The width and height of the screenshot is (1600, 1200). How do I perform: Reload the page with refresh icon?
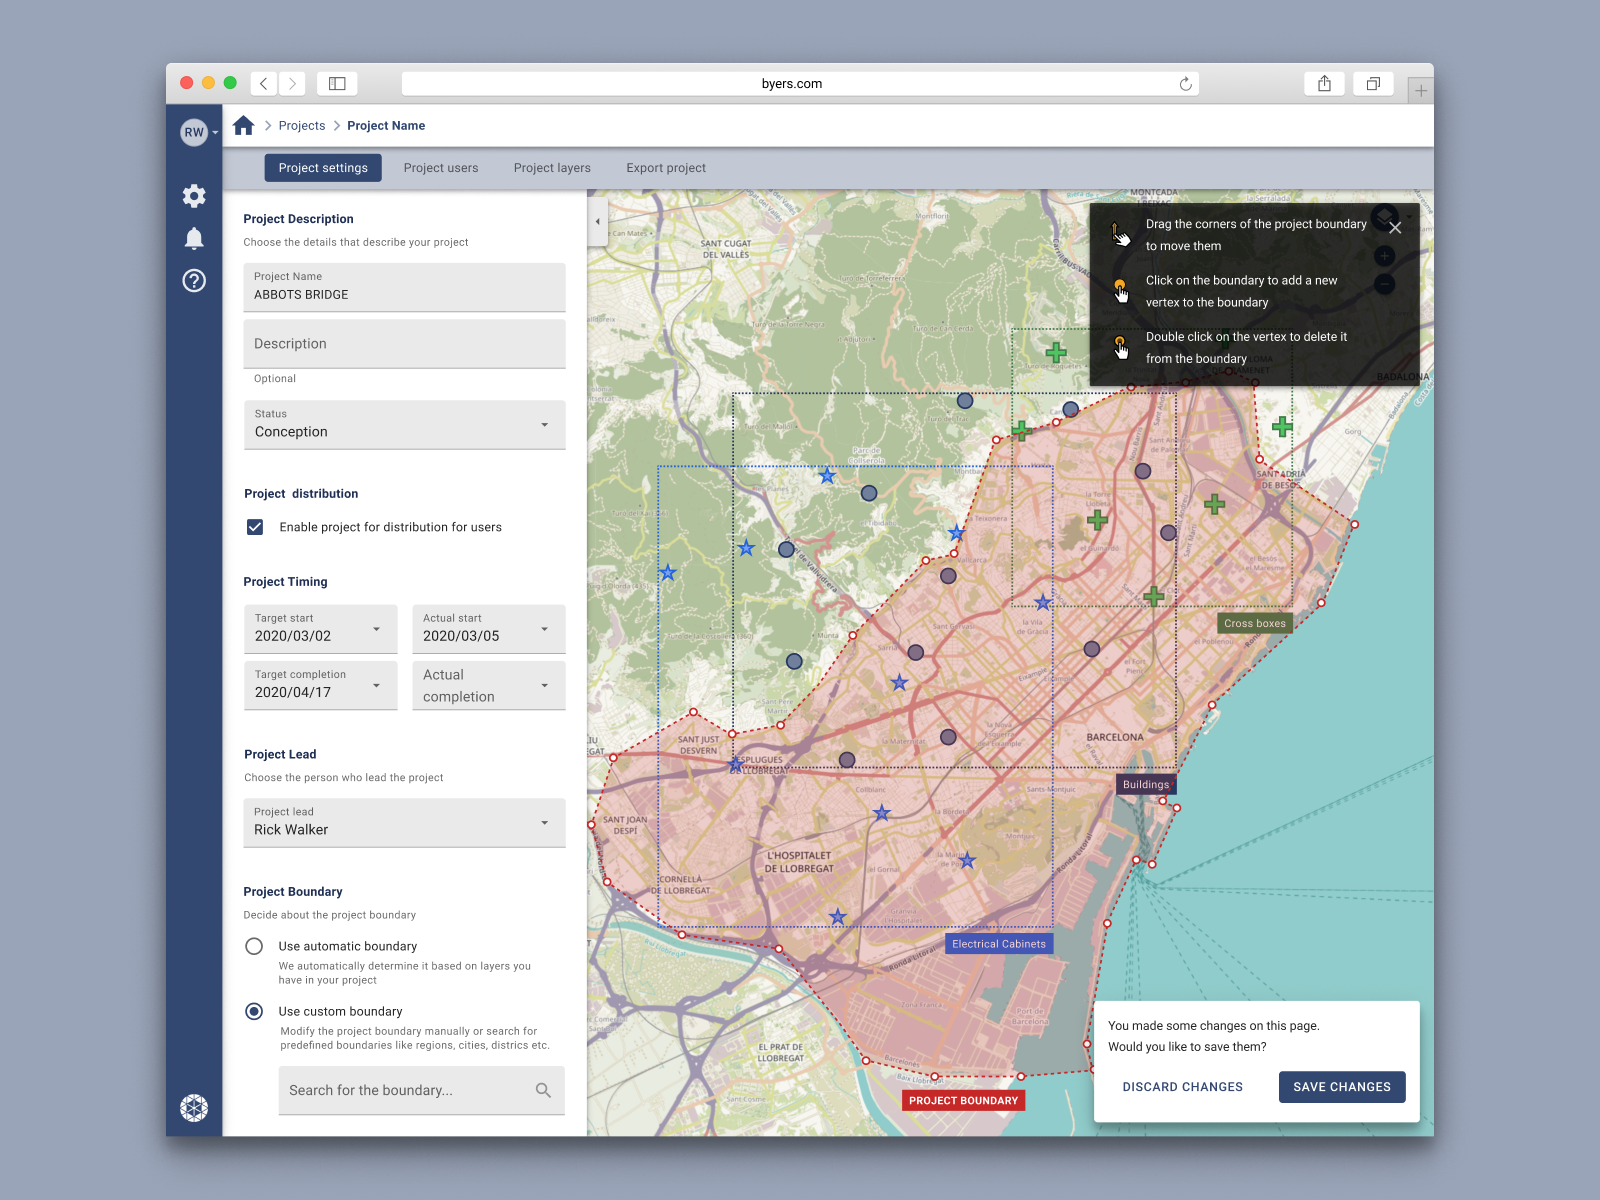(x=1186, y=84)
